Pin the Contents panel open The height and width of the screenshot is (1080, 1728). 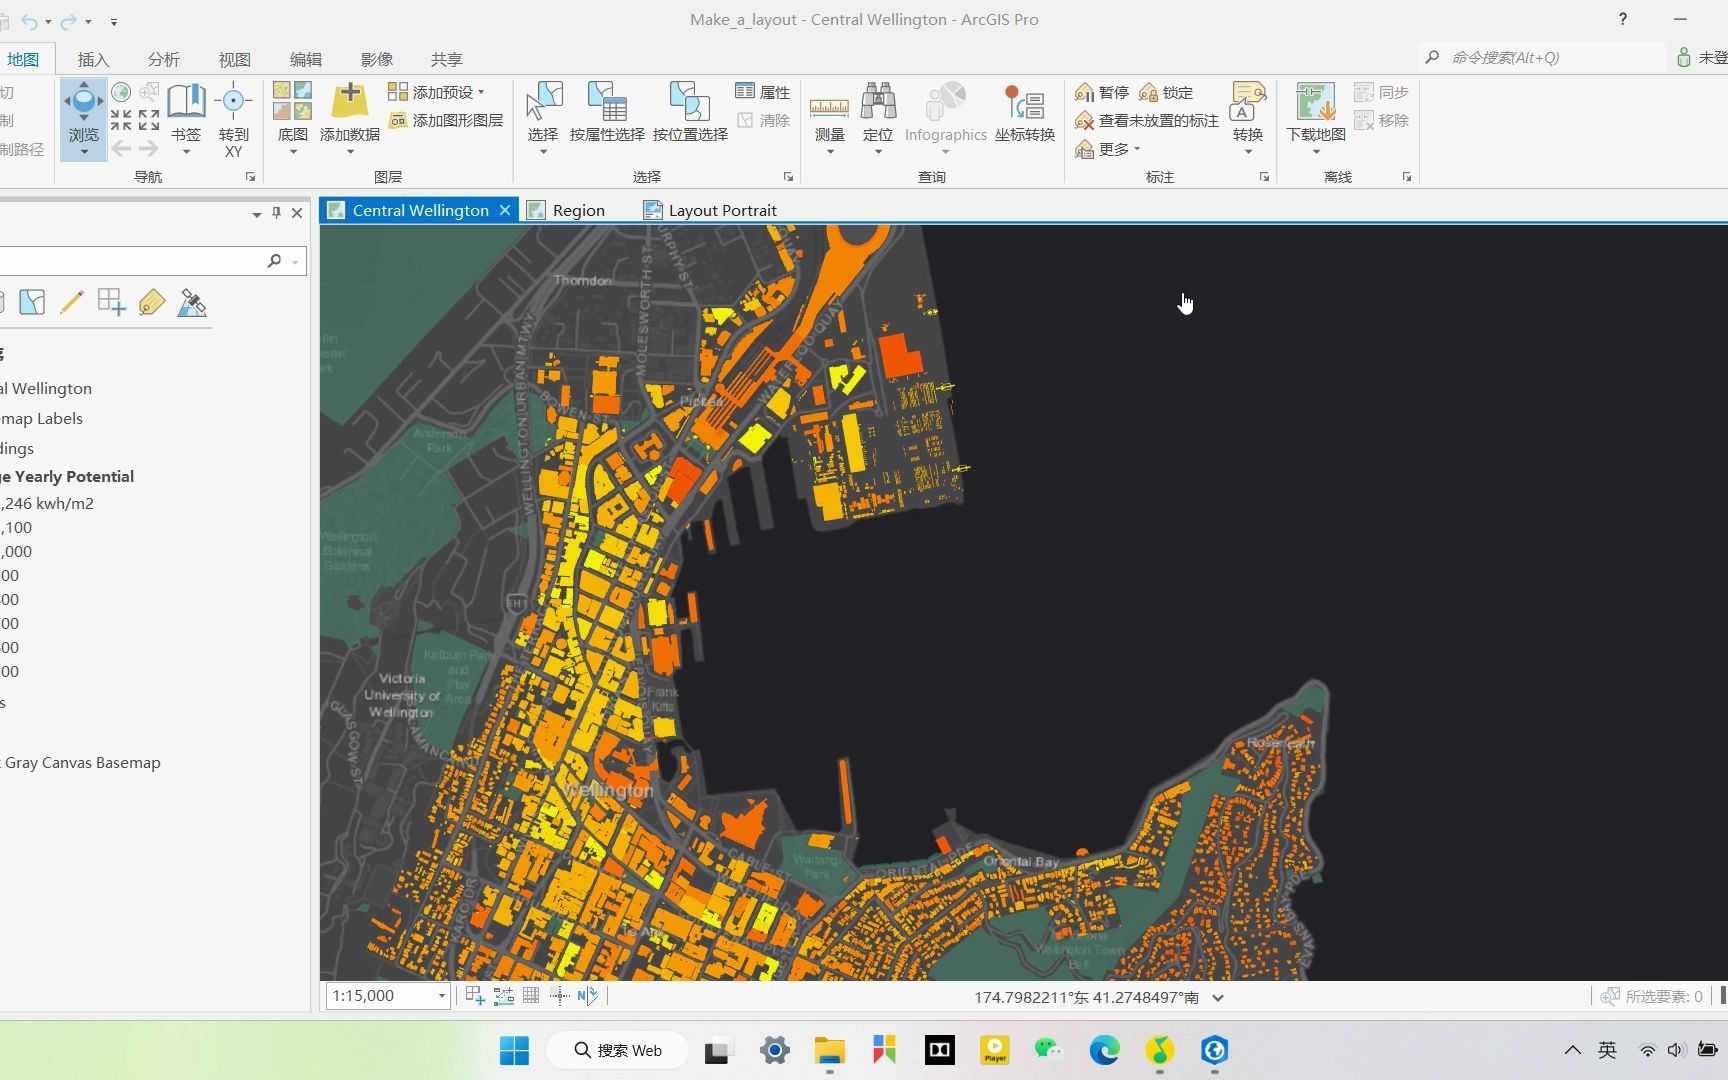[276, 212]
